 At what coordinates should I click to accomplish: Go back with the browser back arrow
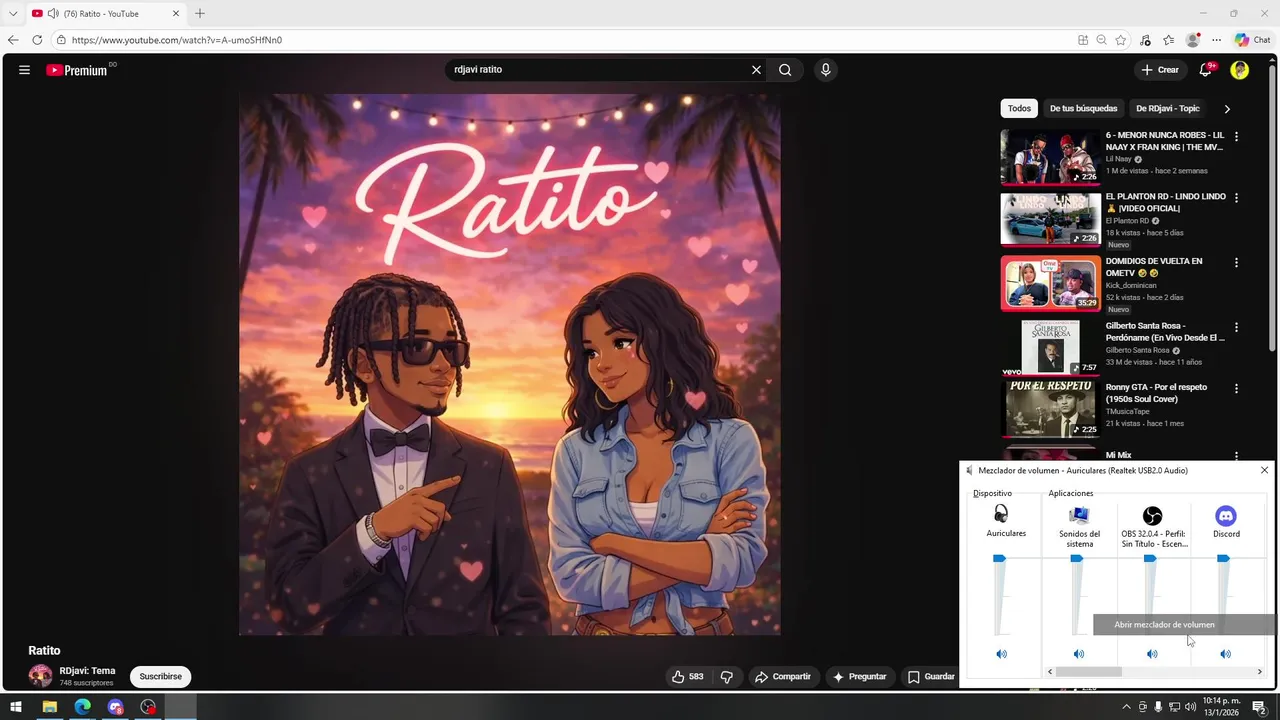(13, 40)
